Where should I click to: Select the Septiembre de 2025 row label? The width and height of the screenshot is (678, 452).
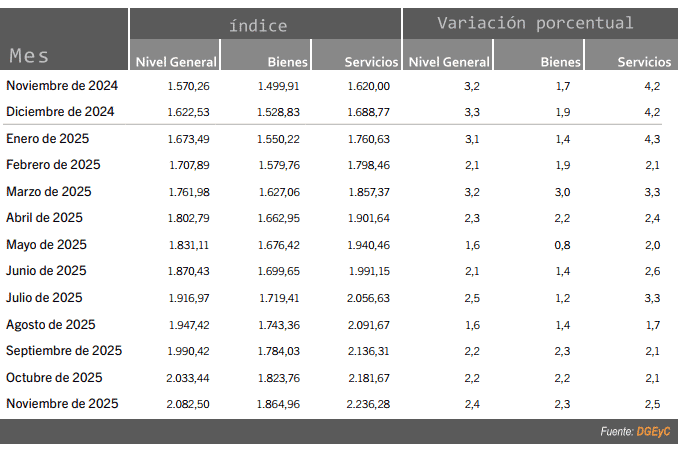pyautogui.click(x=64, y=350)
